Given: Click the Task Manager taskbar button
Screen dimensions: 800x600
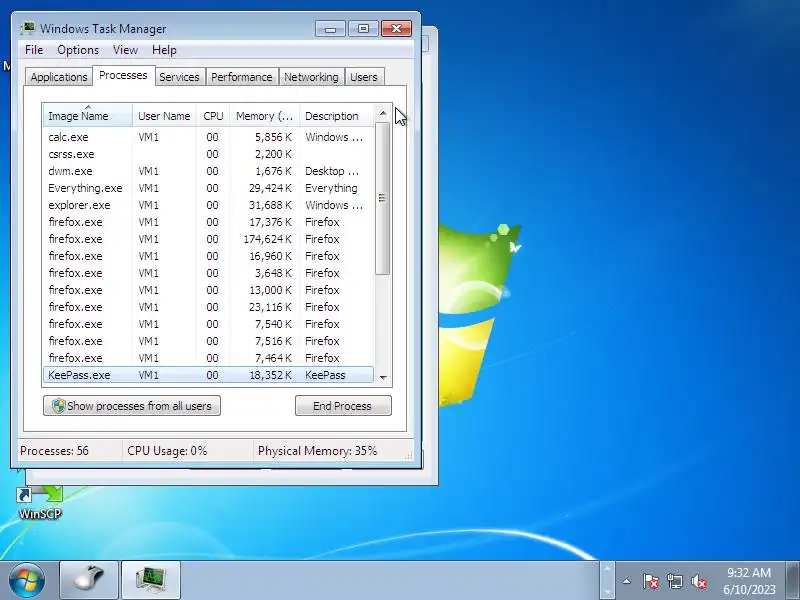Looking at the screenshot, I should click(151, 580).
